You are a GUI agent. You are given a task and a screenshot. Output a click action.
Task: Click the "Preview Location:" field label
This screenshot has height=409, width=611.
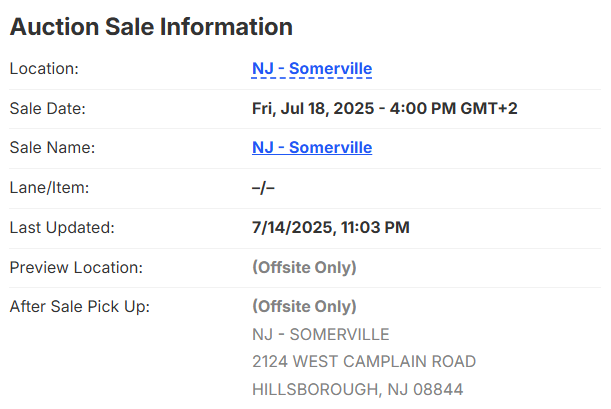pyautogui.click(x=76, y=267)
